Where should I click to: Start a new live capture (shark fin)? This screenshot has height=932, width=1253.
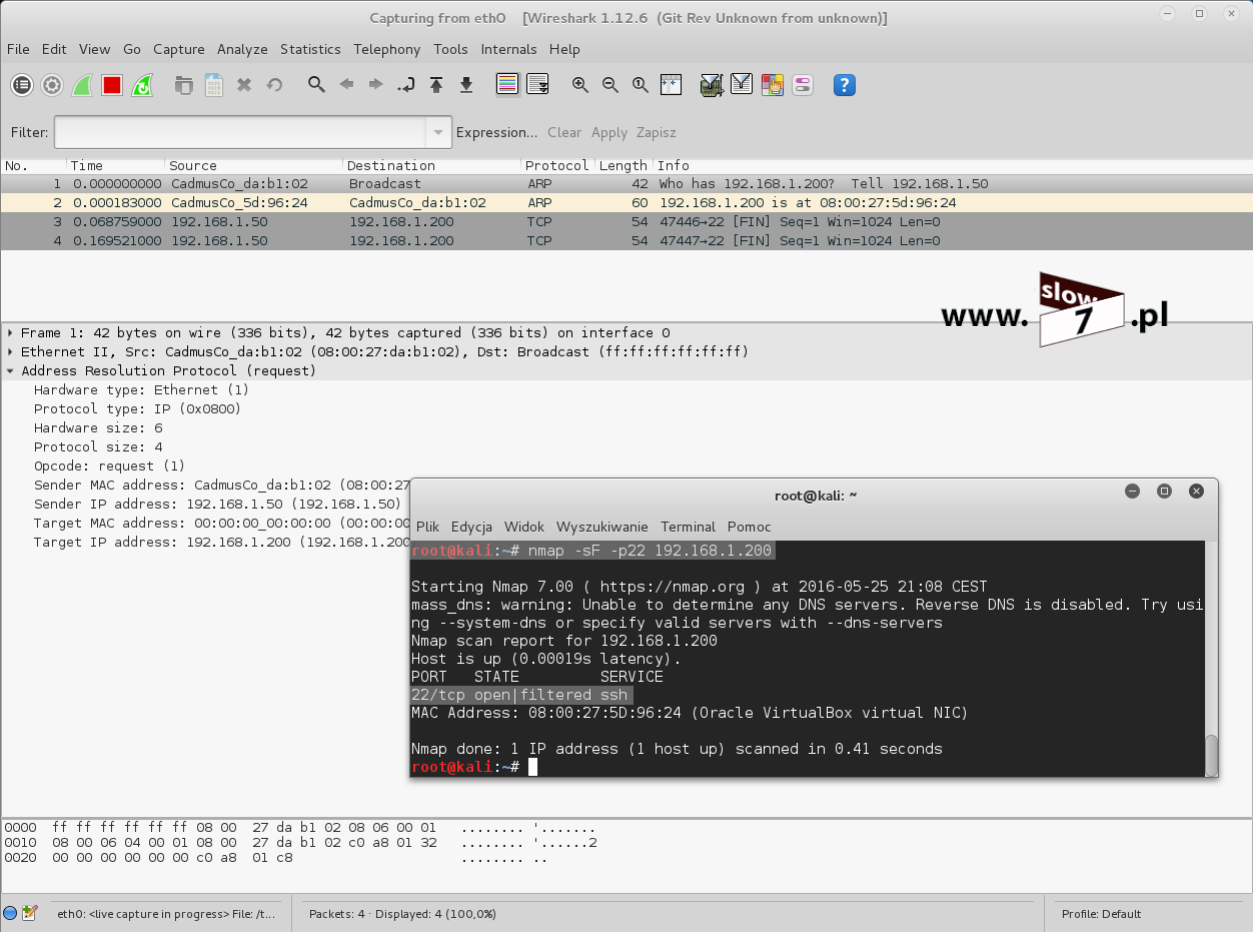[82, 85]
